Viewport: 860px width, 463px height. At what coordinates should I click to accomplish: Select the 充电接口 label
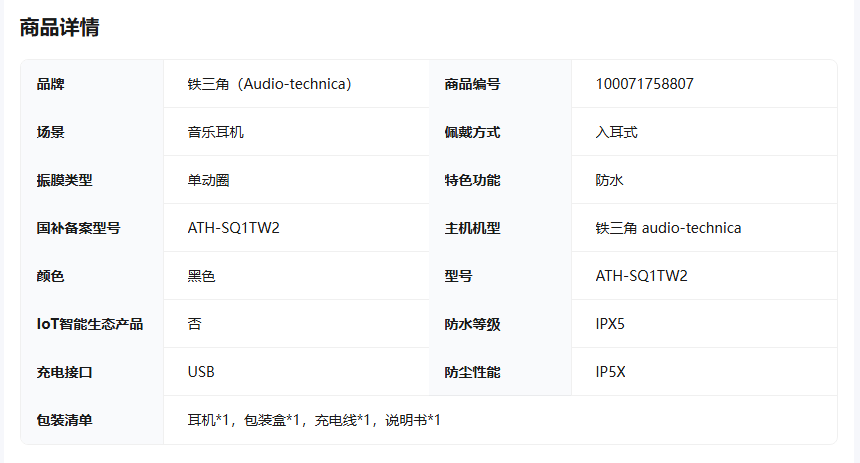point(64,372)
